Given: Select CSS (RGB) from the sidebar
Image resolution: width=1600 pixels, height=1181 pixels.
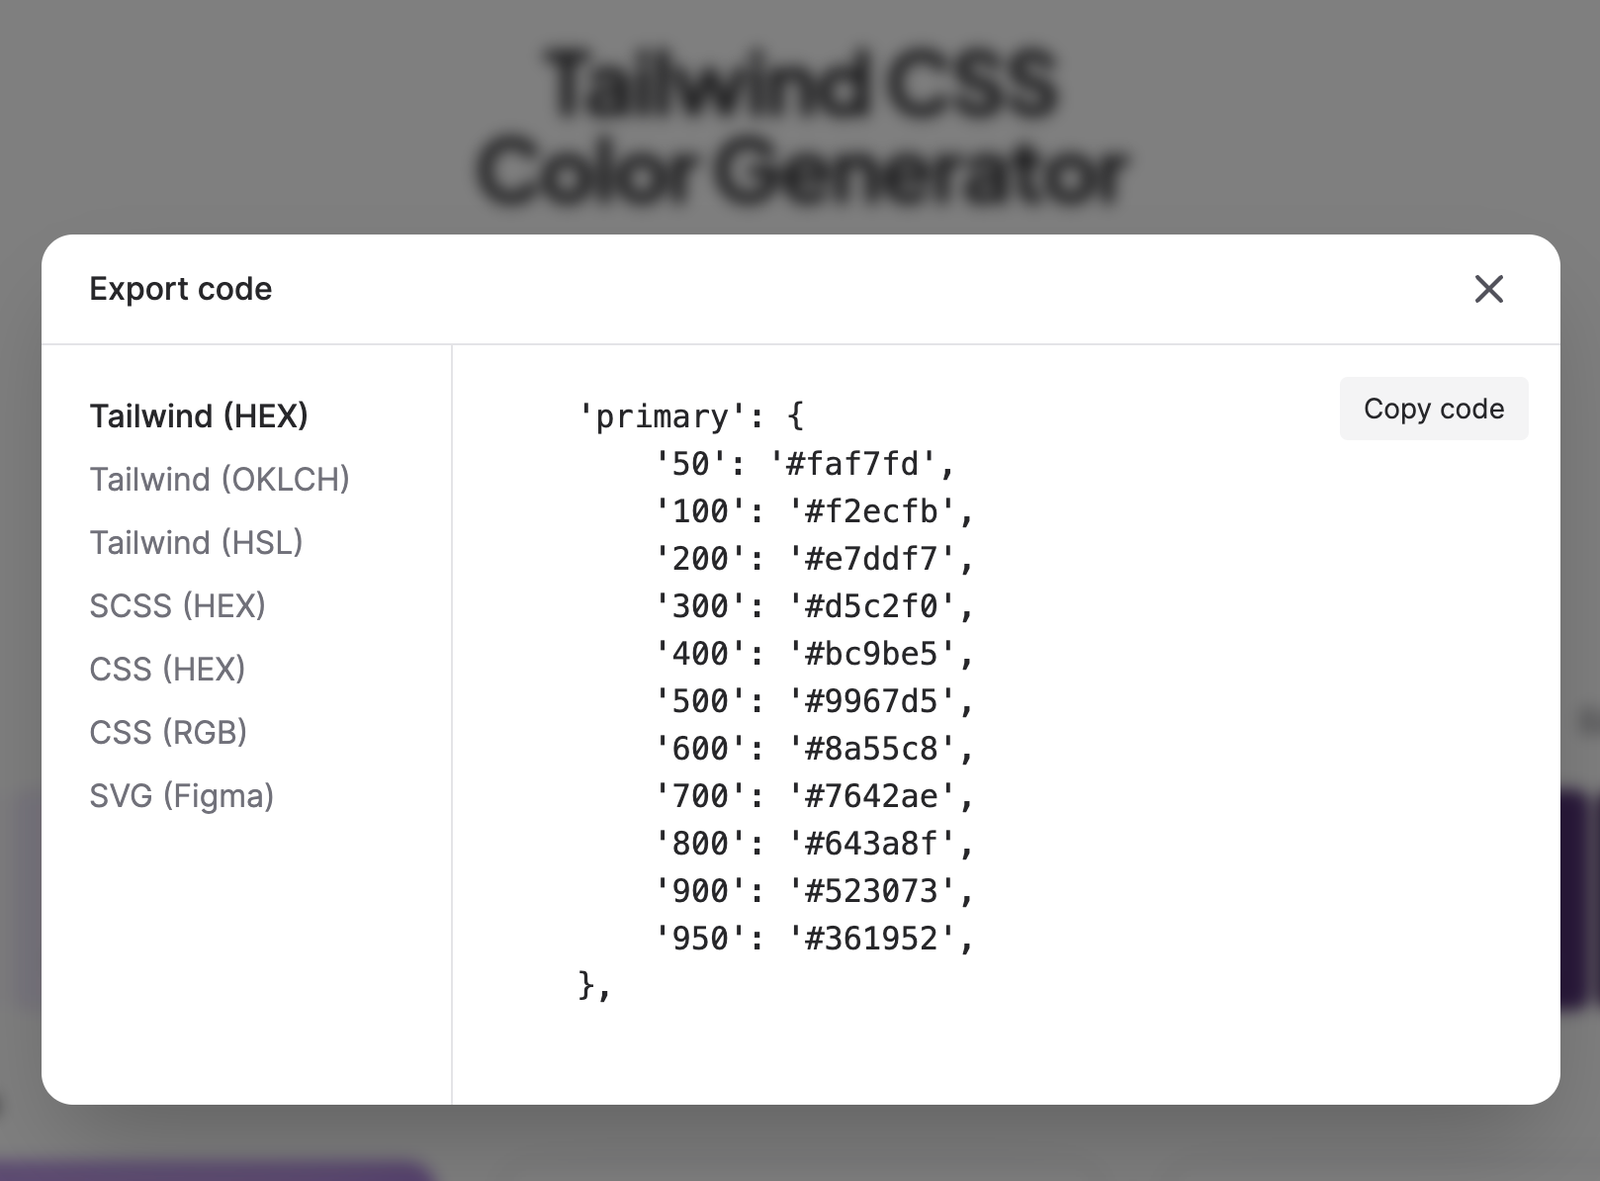Looking at the screenshot, I should tap(168, 732).
